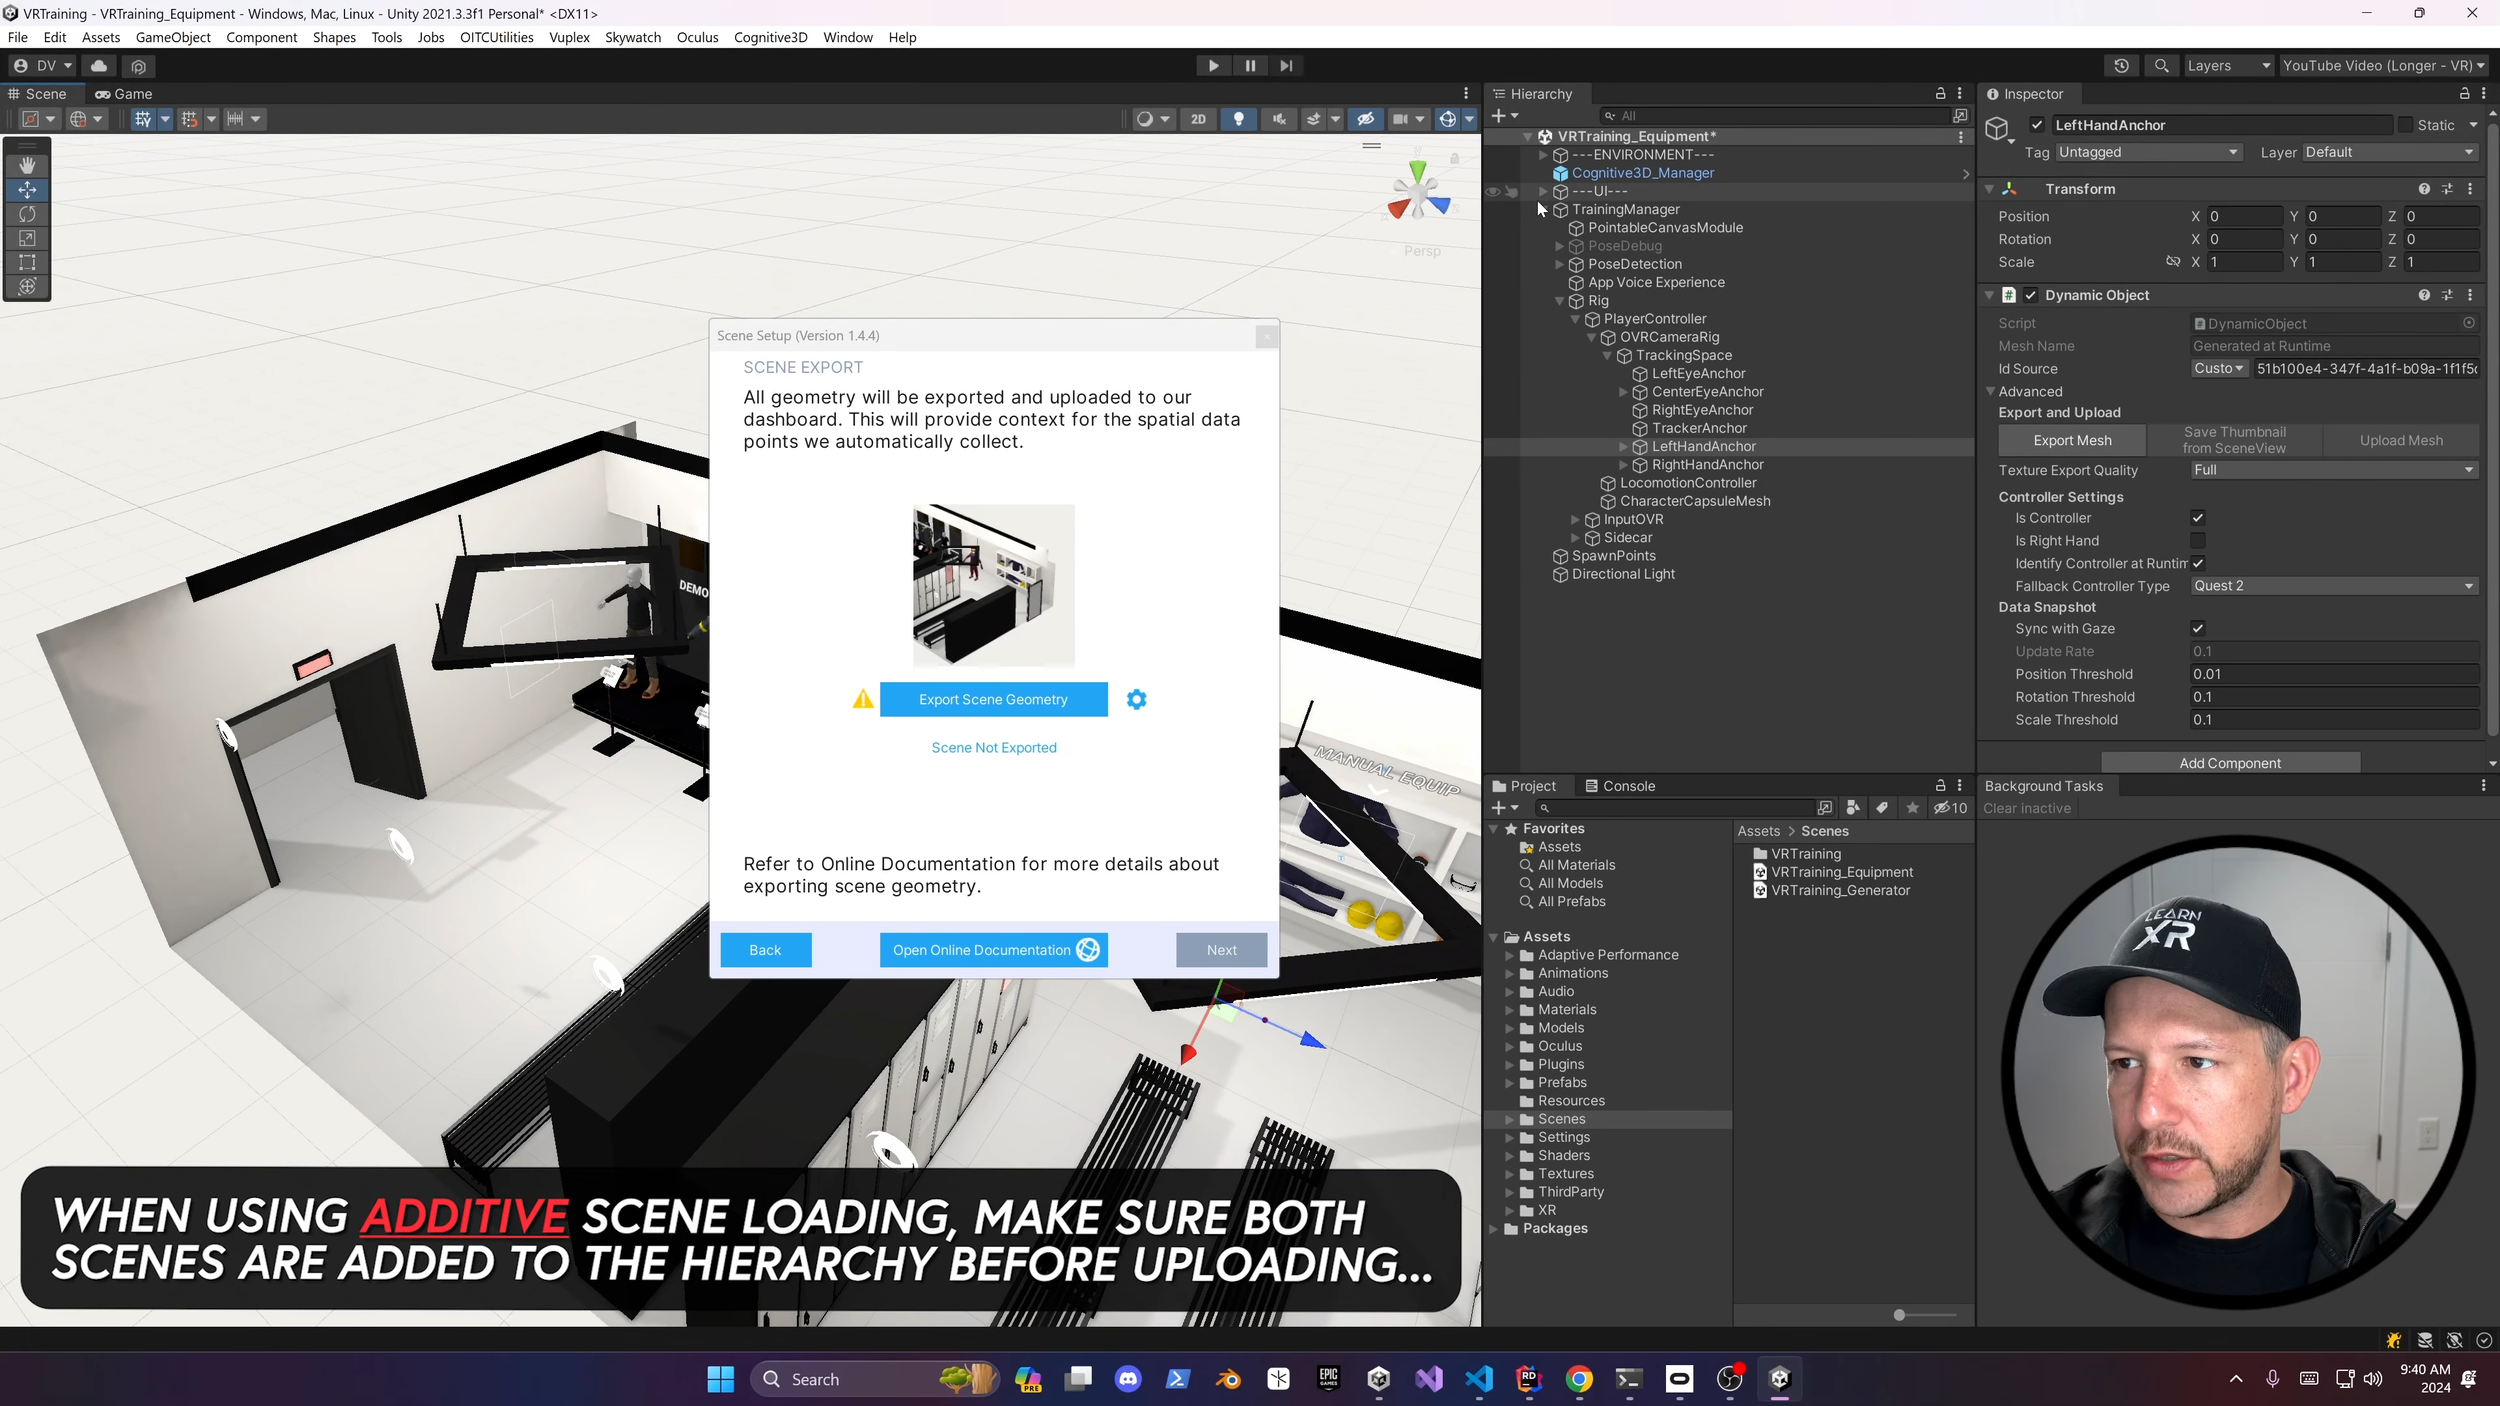This screenshot has height=1406, width=2500.
Task: Click Export Scene Geometry button
Action: point(993,700)
